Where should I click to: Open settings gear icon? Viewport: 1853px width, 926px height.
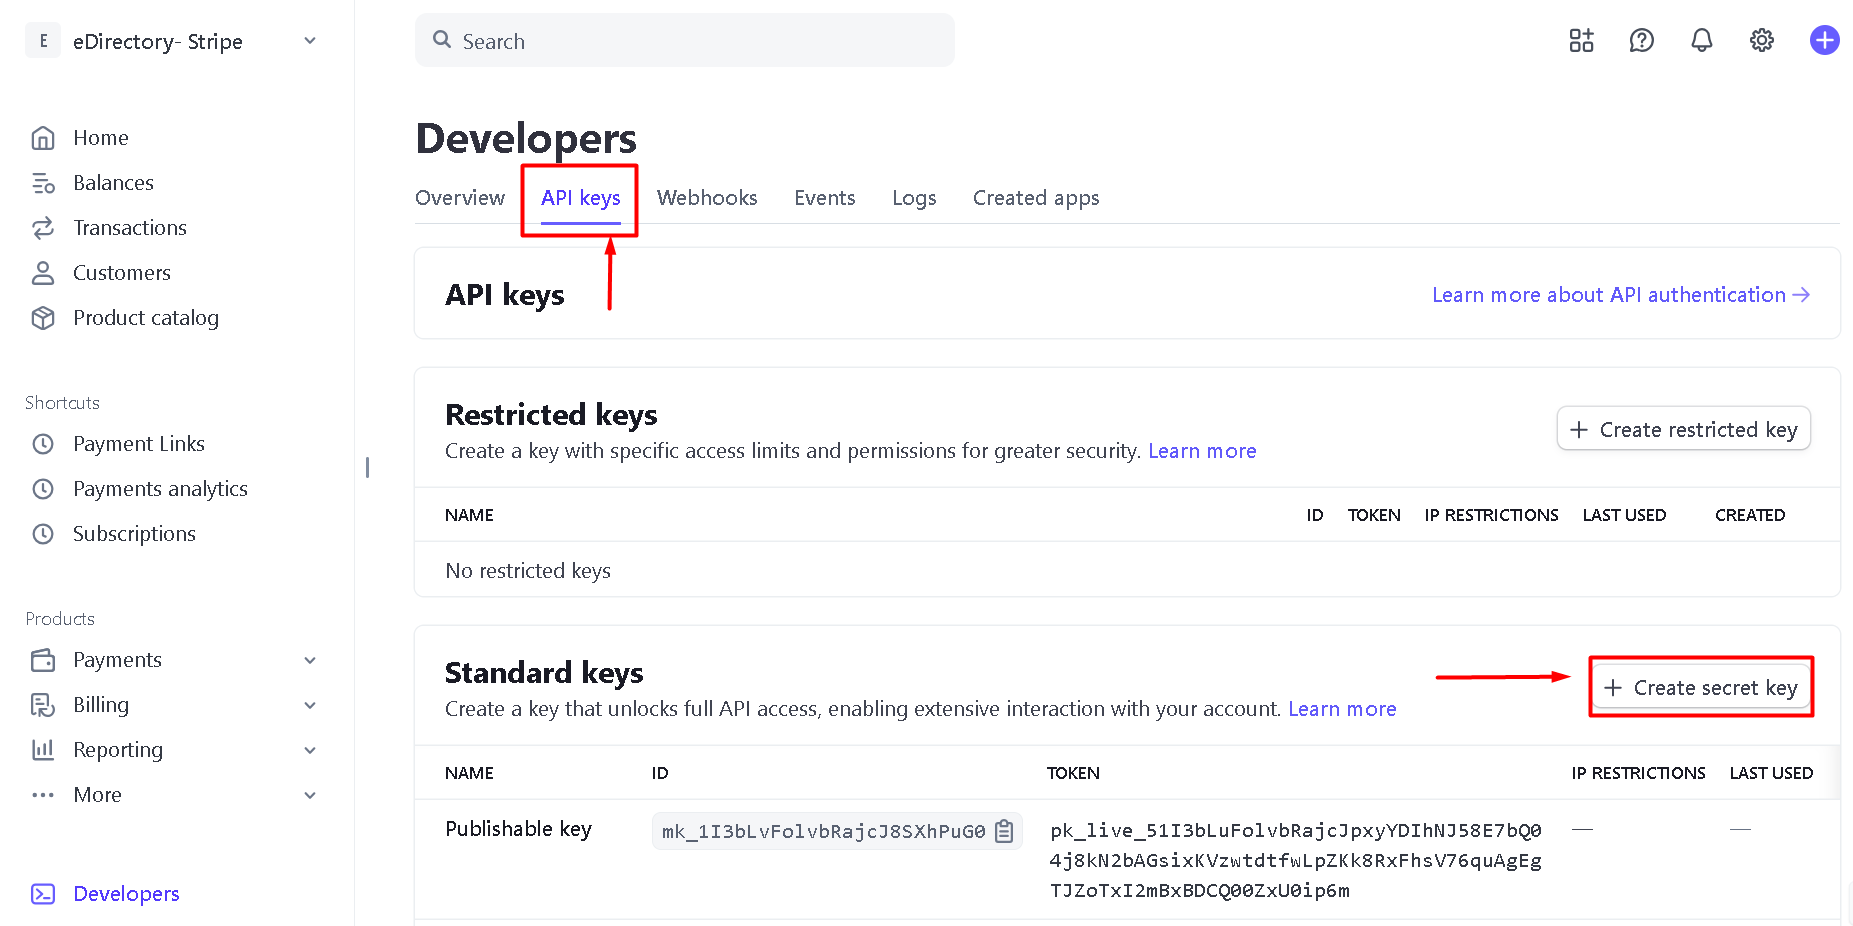(1761, 40)
